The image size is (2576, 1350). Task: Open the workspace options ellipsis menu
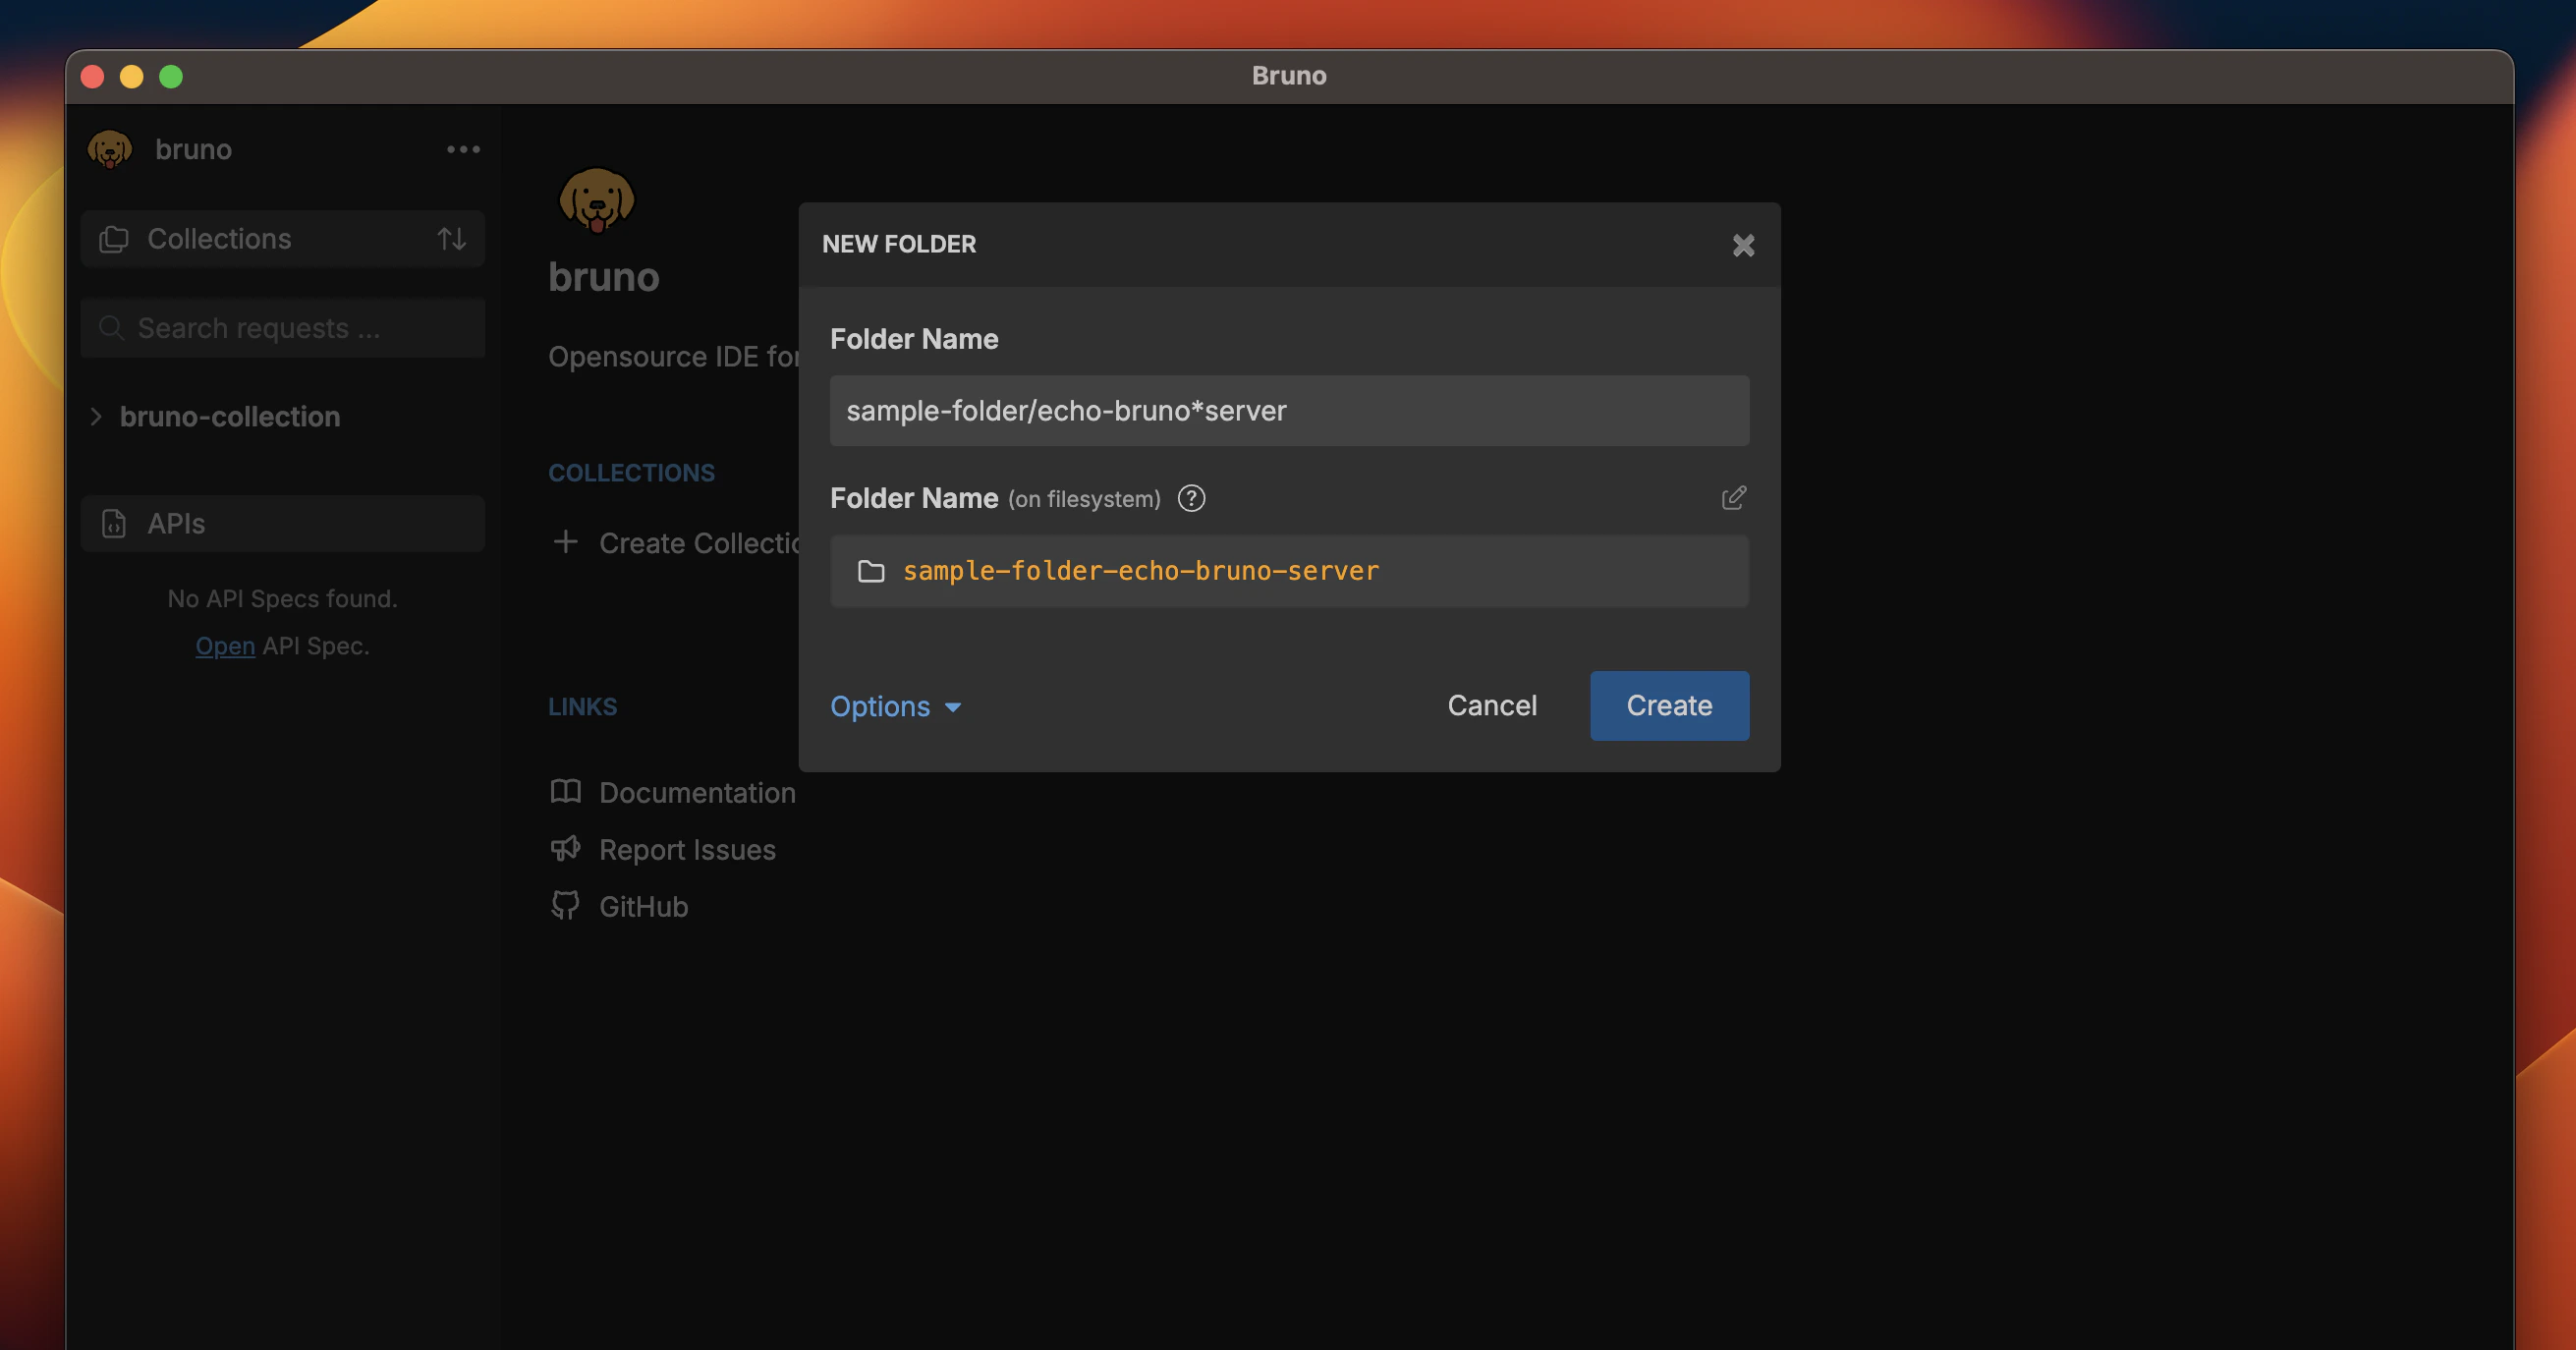click(462, 149)
